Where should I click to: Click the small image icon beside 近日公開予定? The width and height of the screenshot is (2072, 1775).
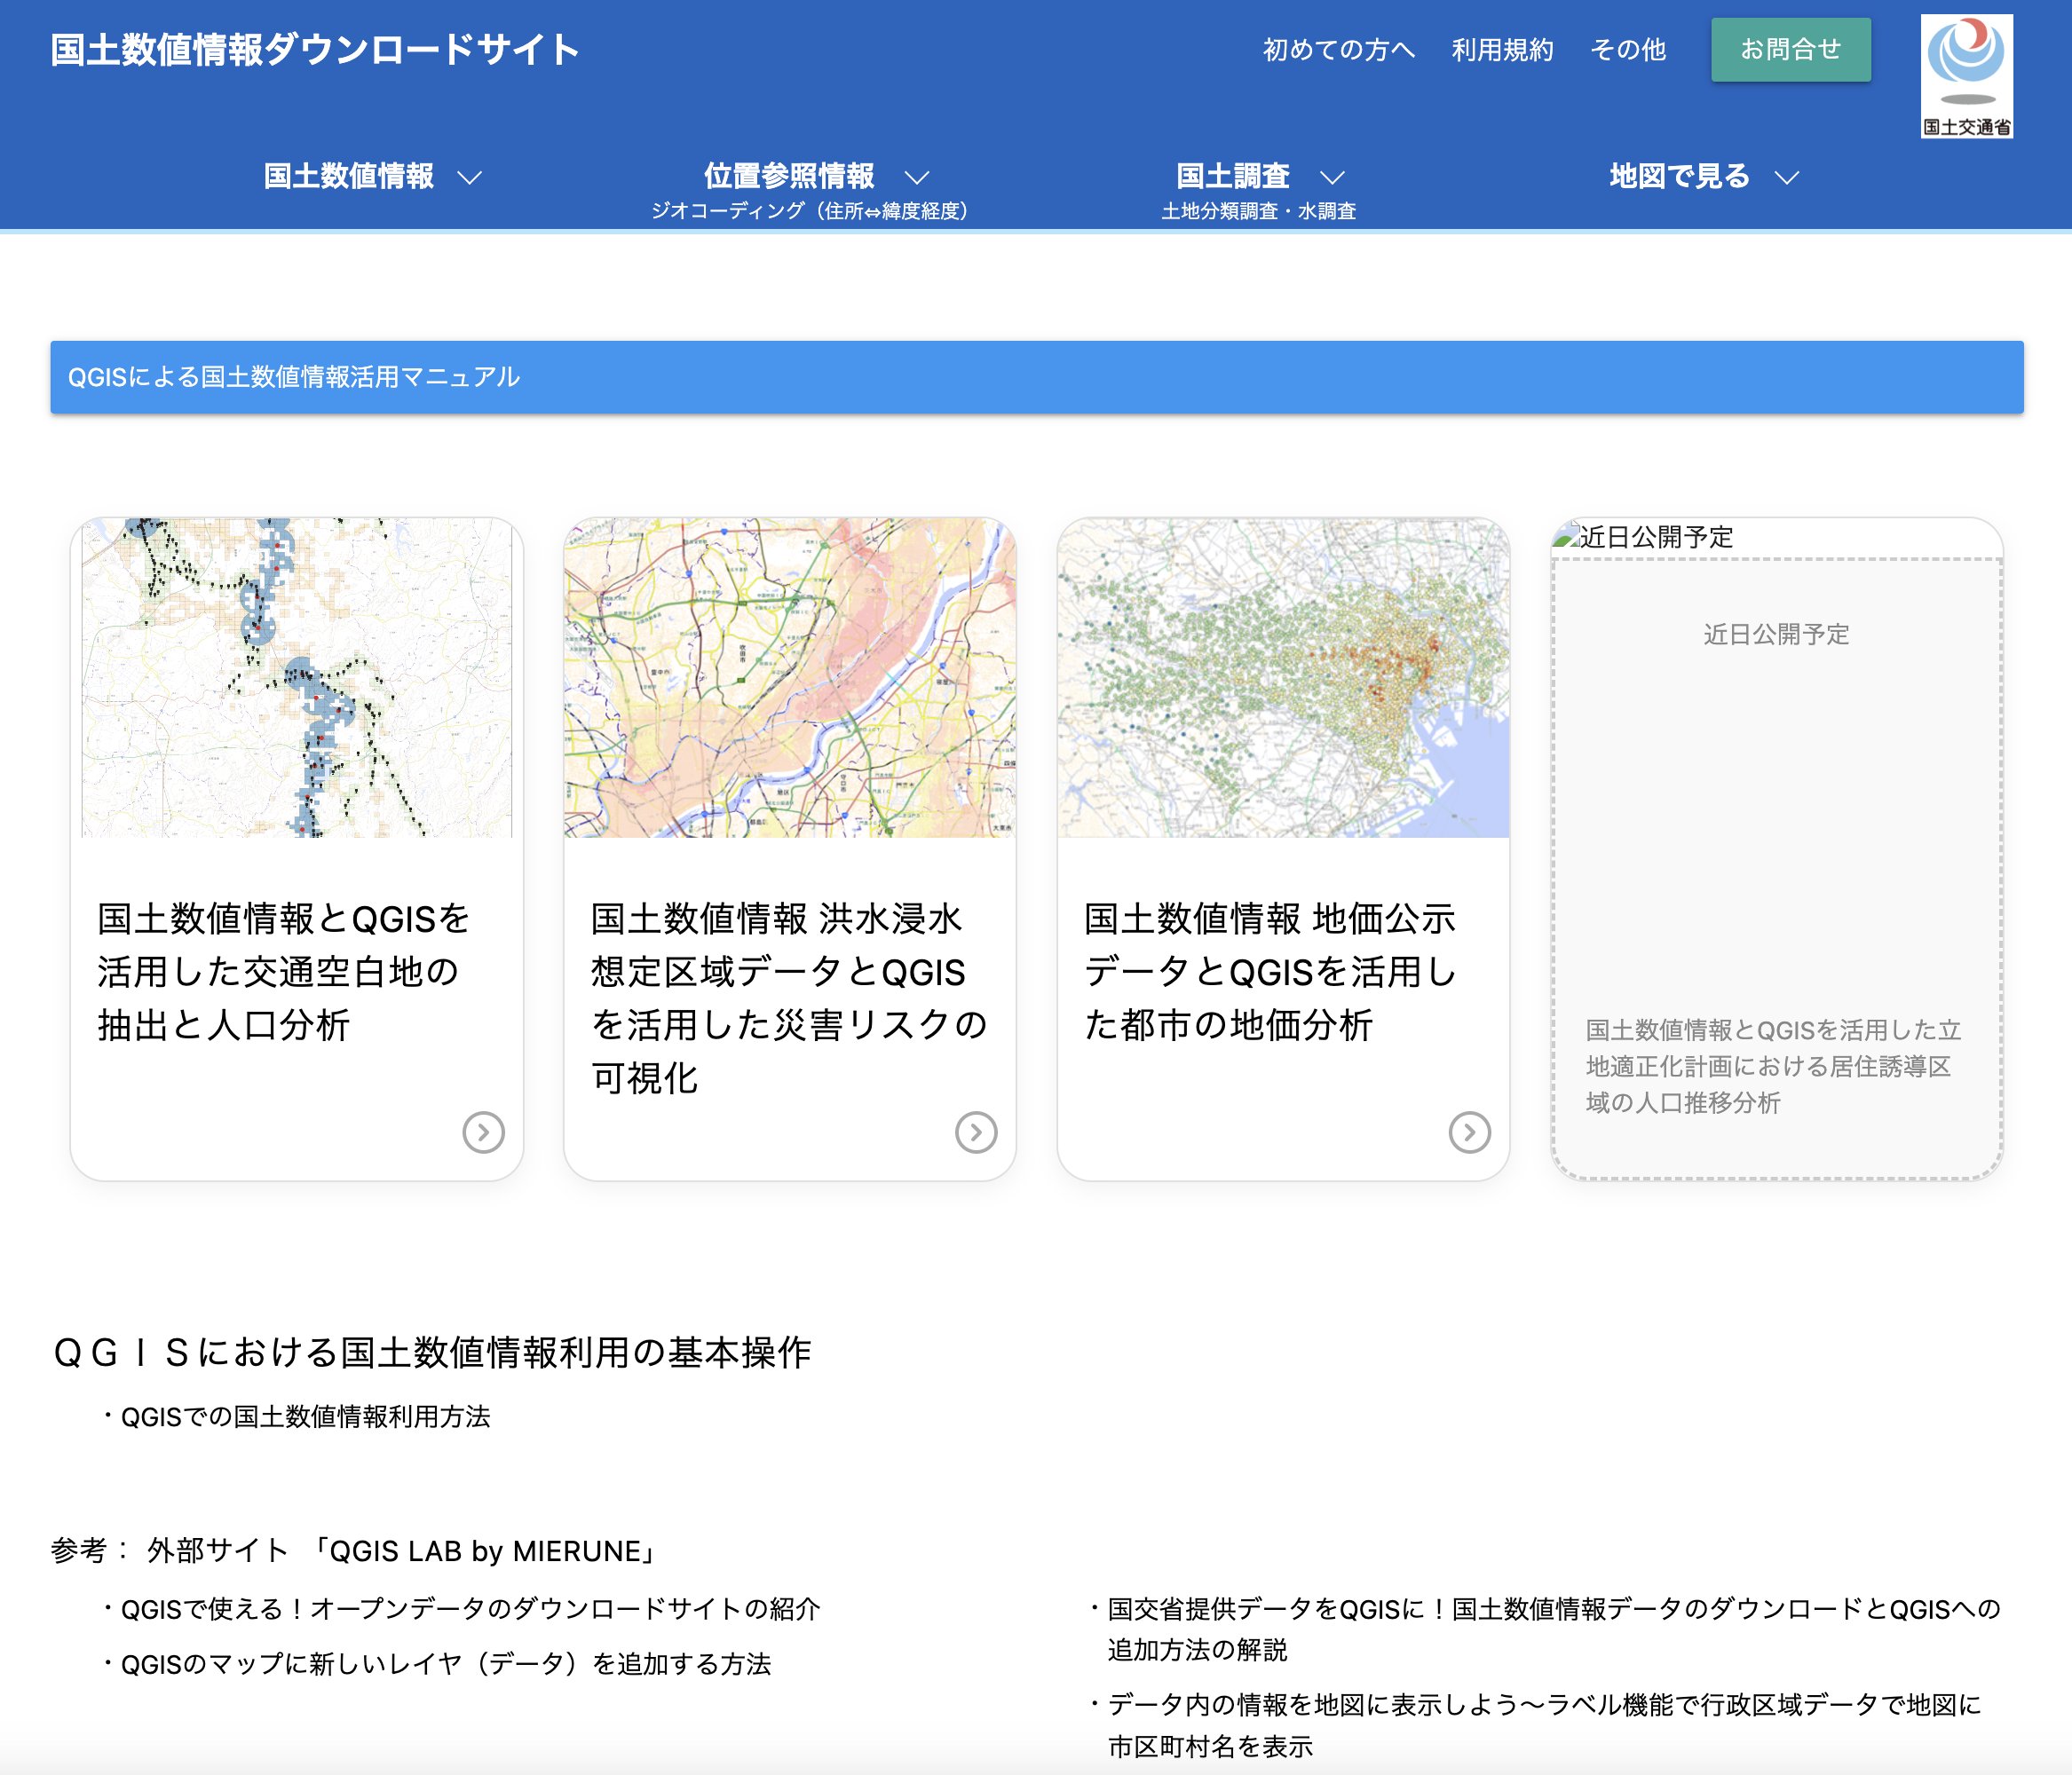(1566, 536)
